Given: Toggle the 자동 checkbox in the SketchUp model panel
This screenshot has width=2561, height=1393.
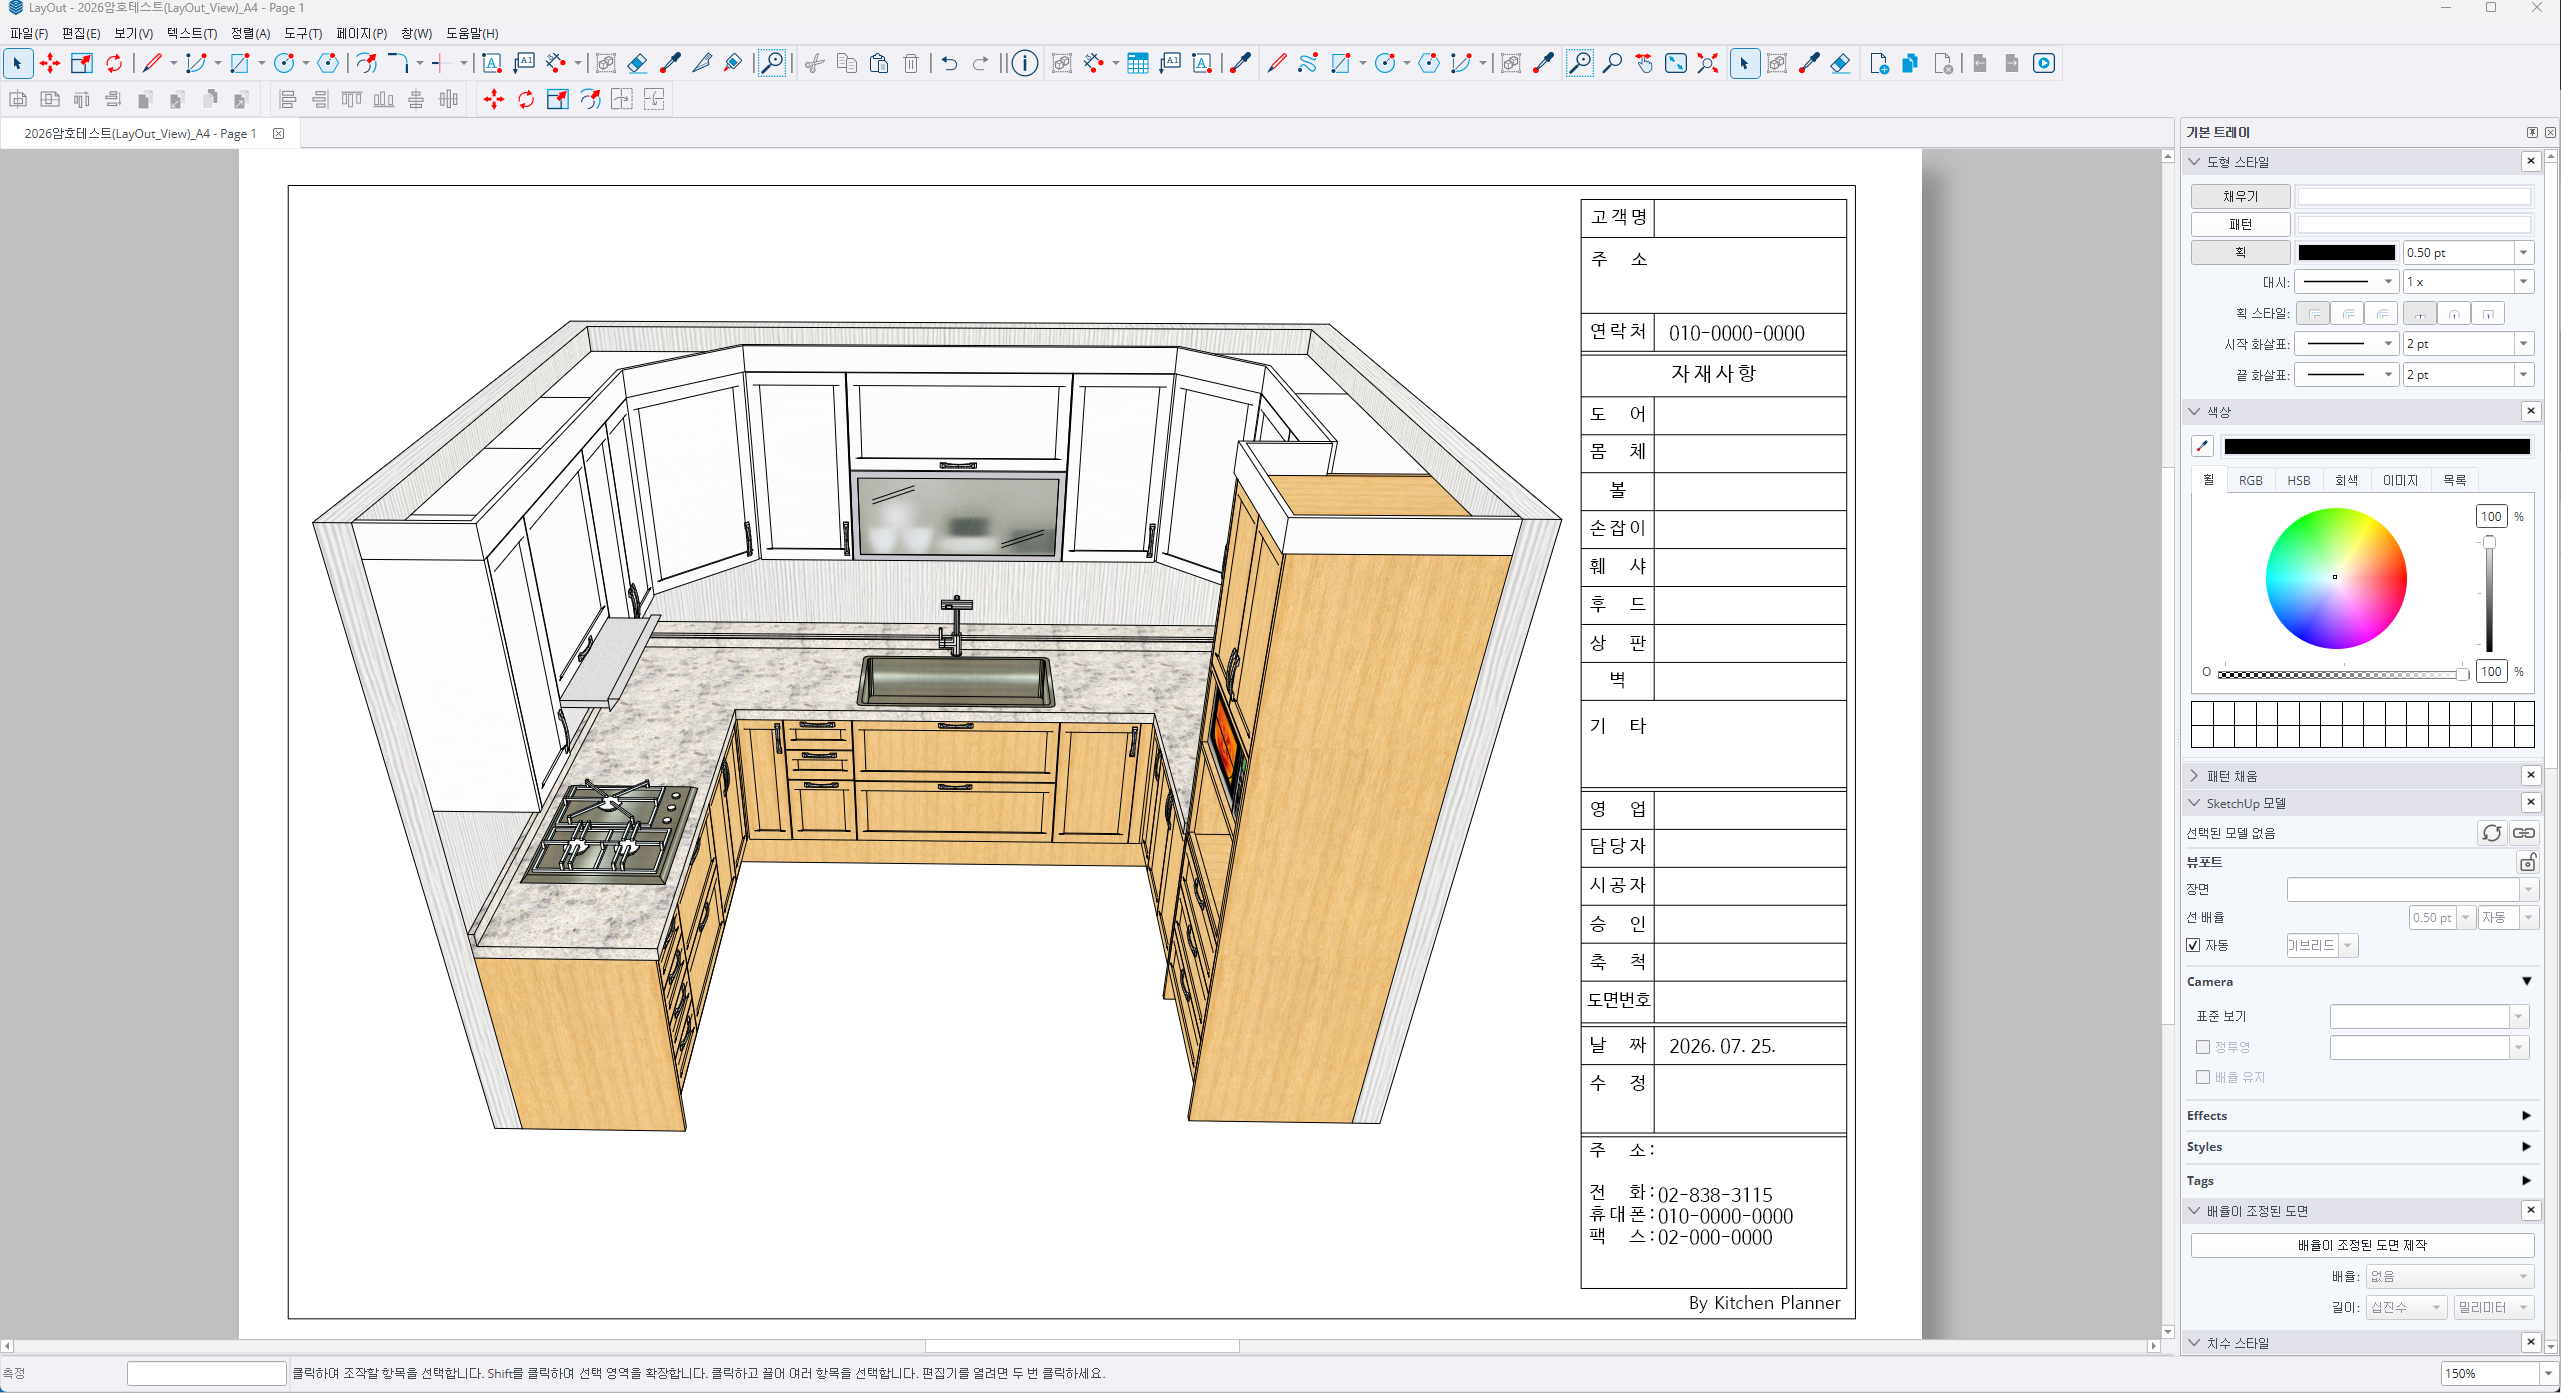Looking at the screenshot, I should pos(2193,945).
